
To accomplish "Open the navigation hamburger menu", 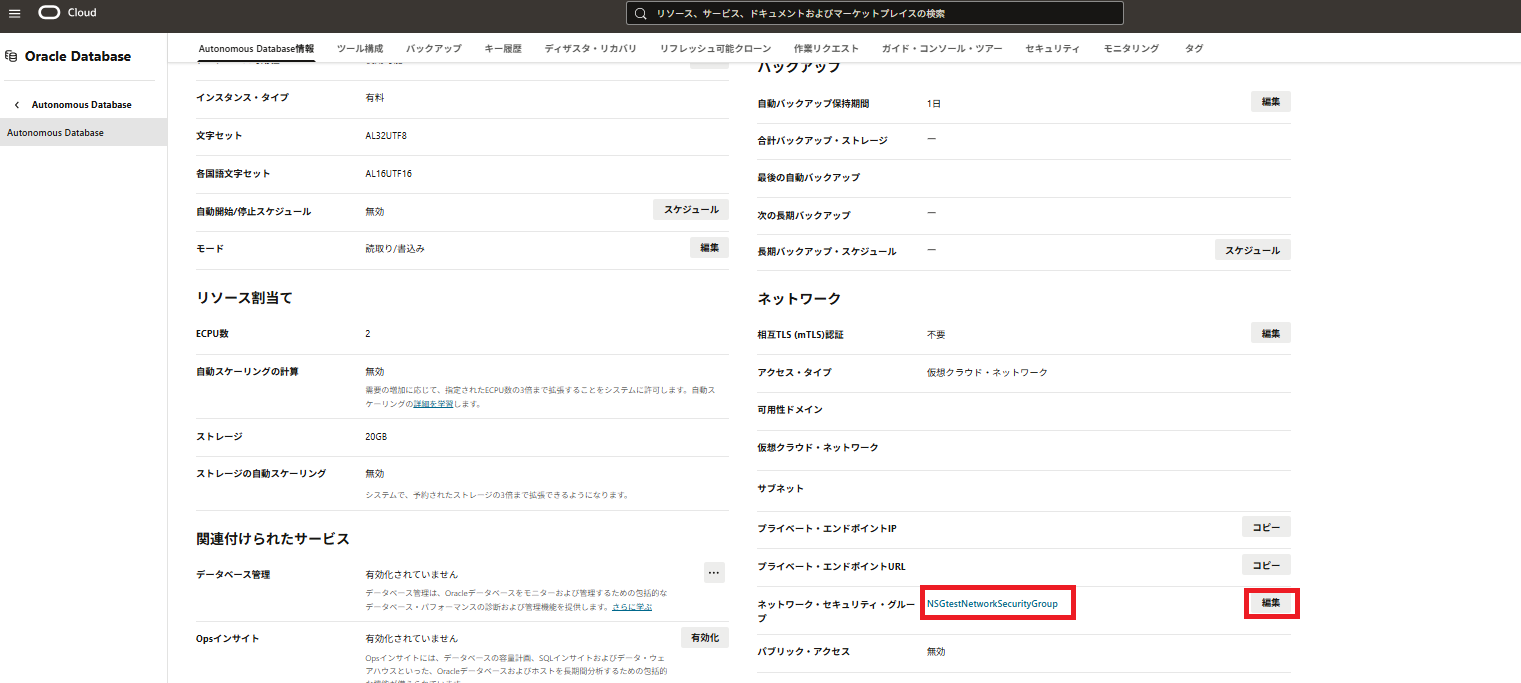I will [x=15, y=13].
